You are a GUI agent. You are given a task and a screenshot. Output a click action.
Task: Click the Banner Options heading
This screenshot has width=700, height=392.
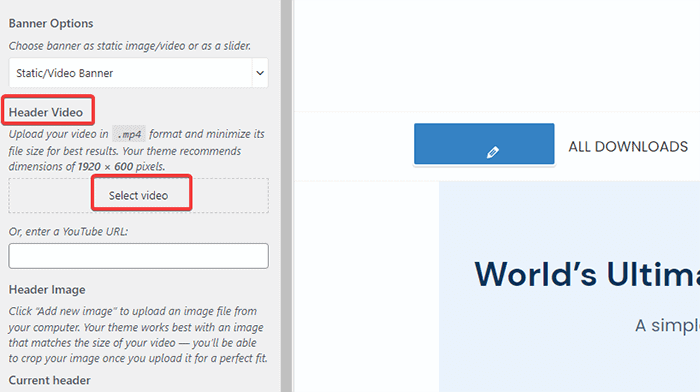tap(51, 23)
